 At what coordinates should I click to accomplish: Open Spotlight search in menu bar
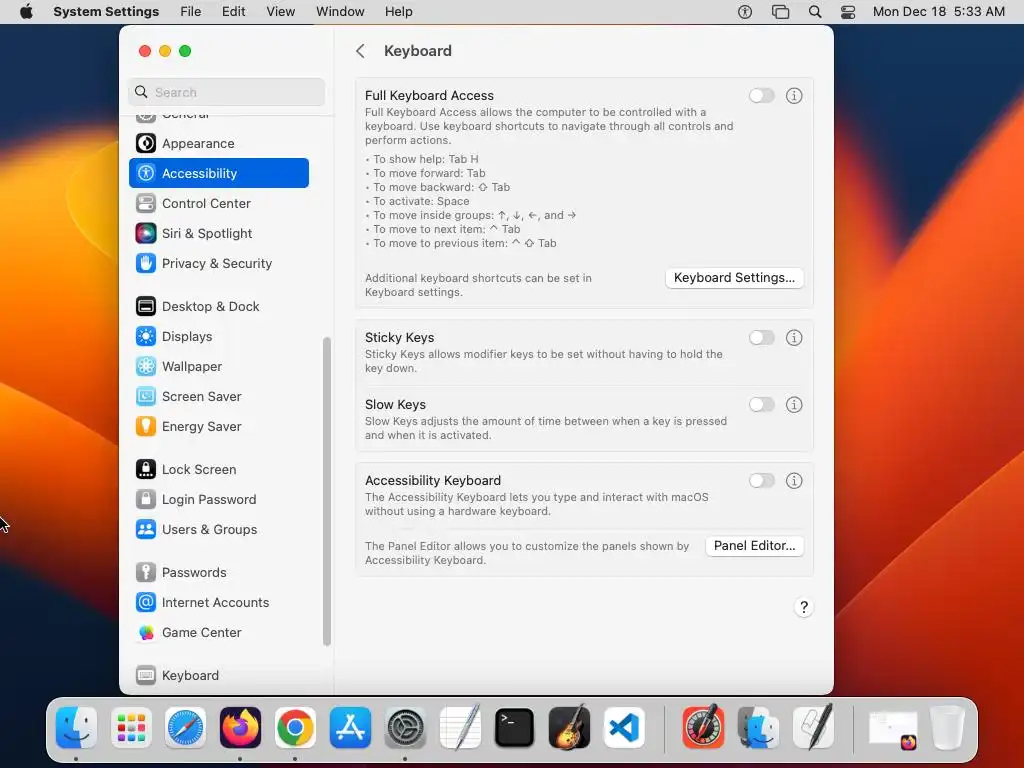click(x=814, y=12)
